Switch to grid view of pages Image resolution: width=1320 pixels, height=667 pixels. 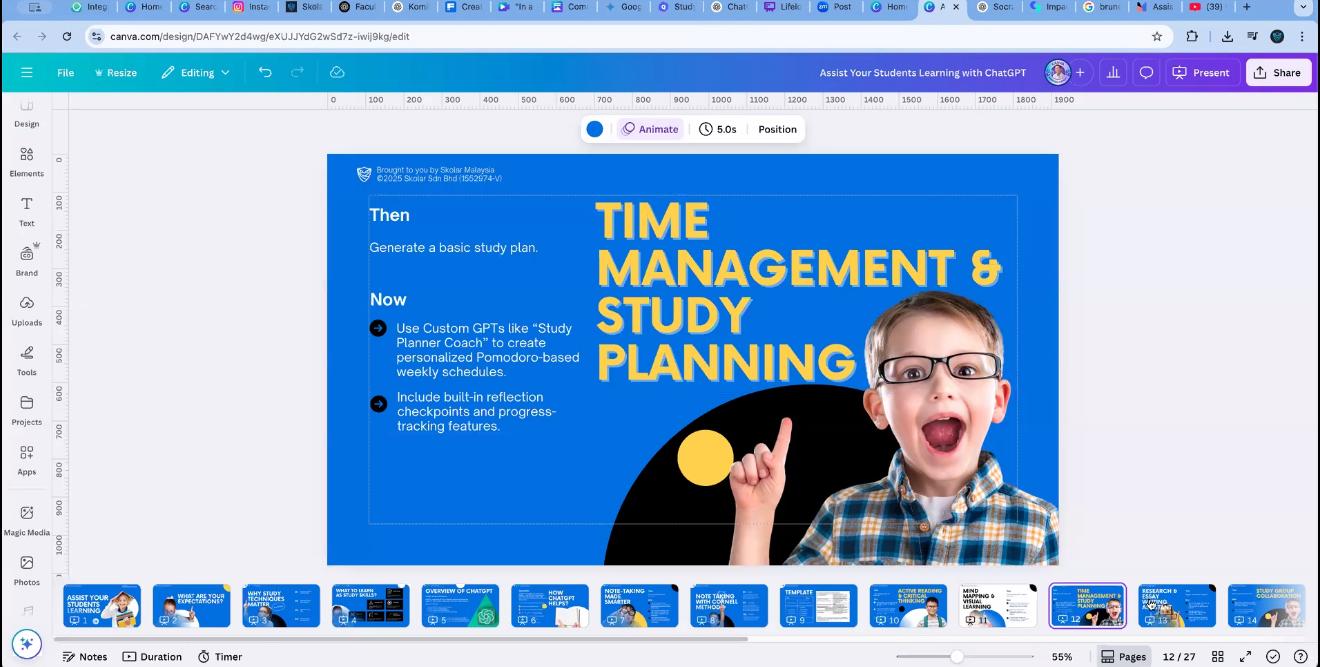(x=1218, y=657)
